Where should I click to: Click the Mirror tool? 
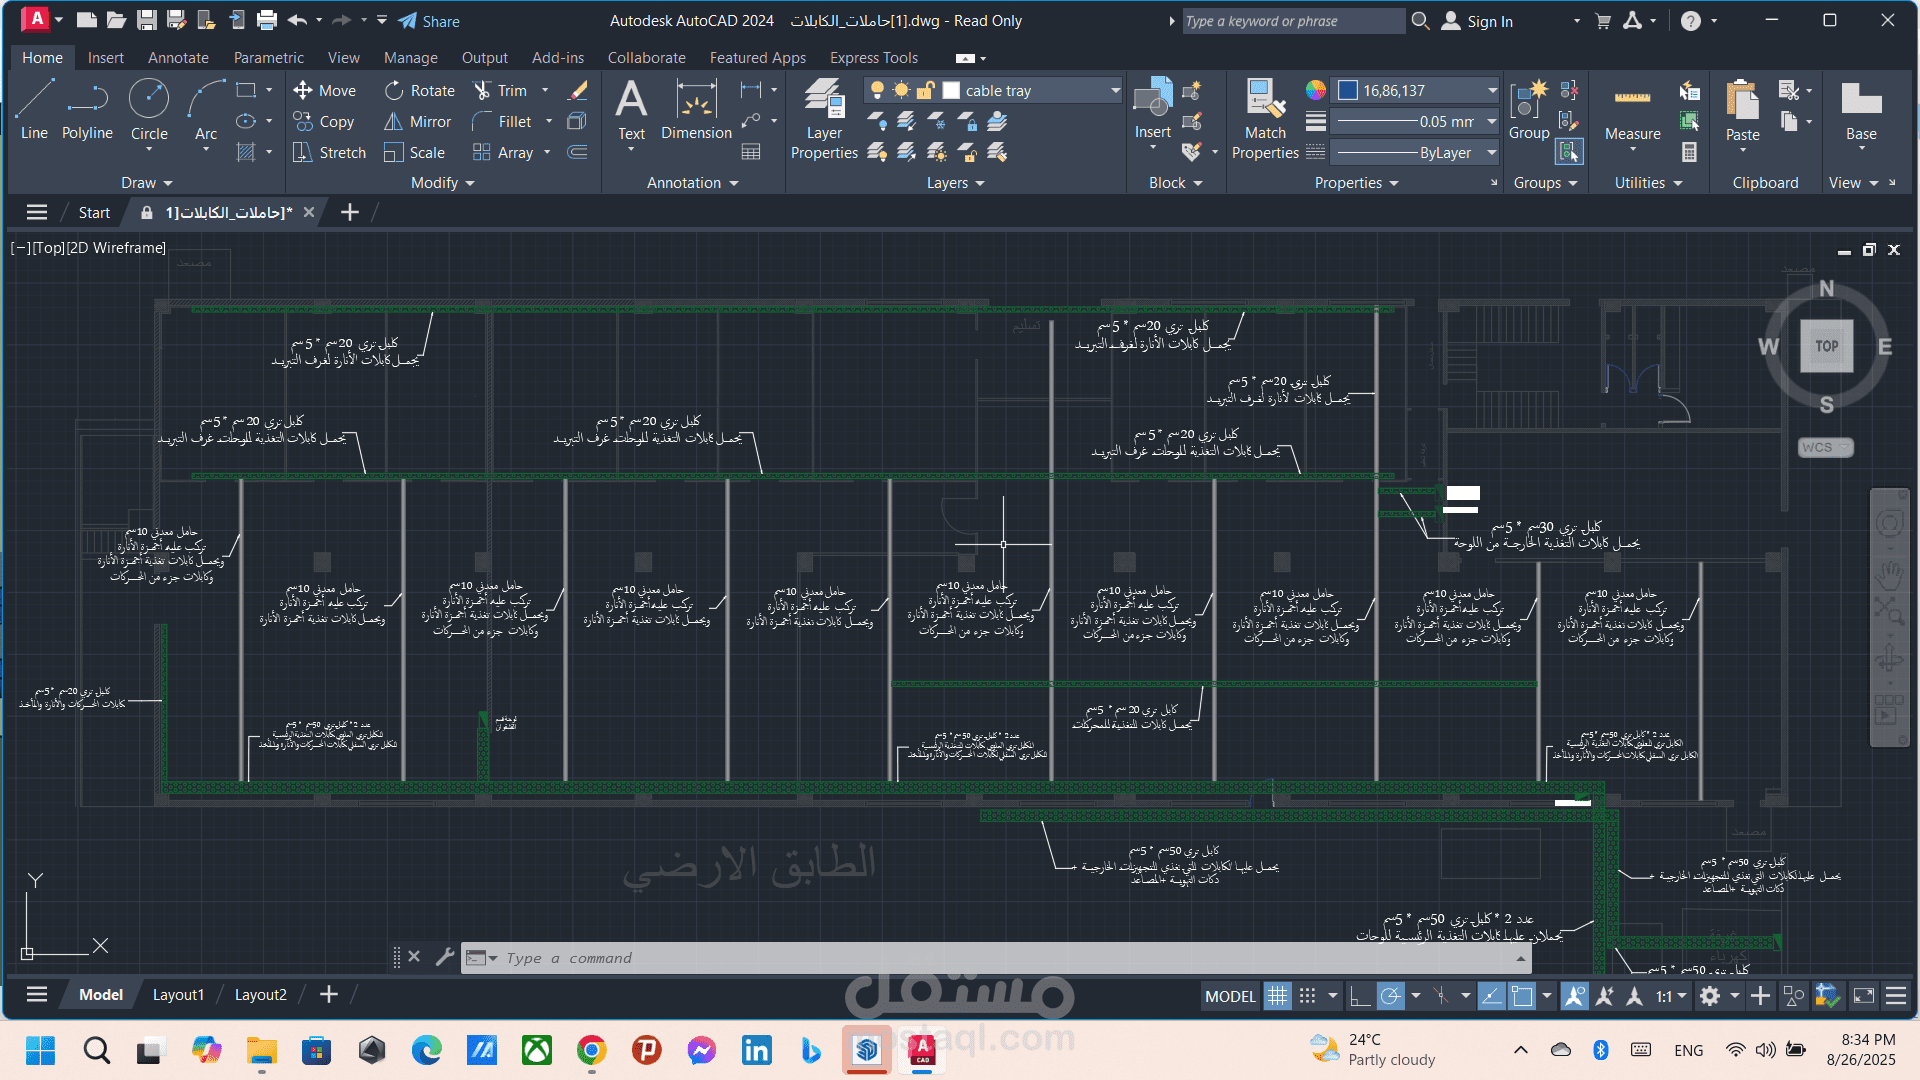coord(418,121)
